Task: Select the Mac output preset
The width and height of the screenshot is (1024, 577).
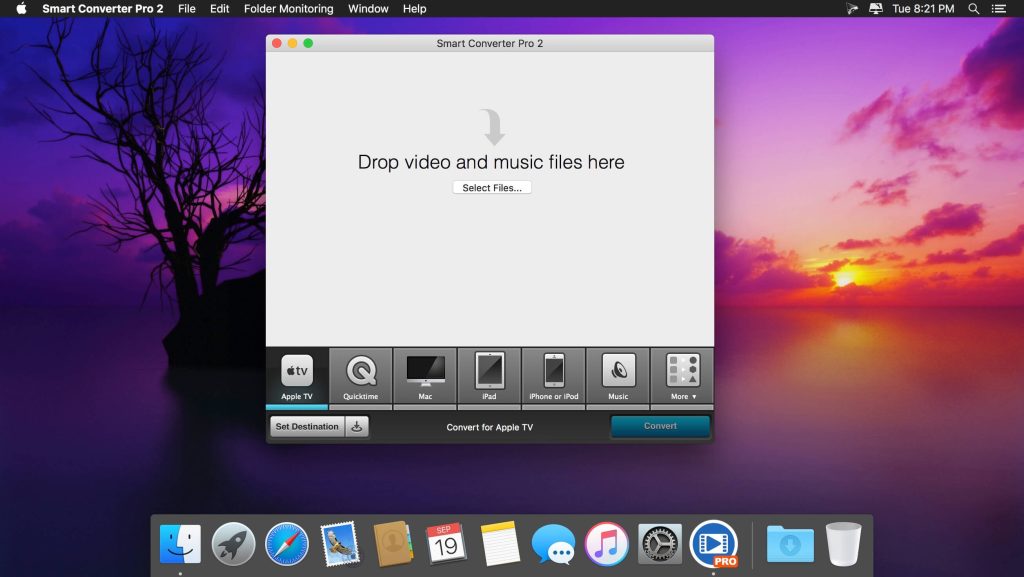Action: (x=425, y=376)
